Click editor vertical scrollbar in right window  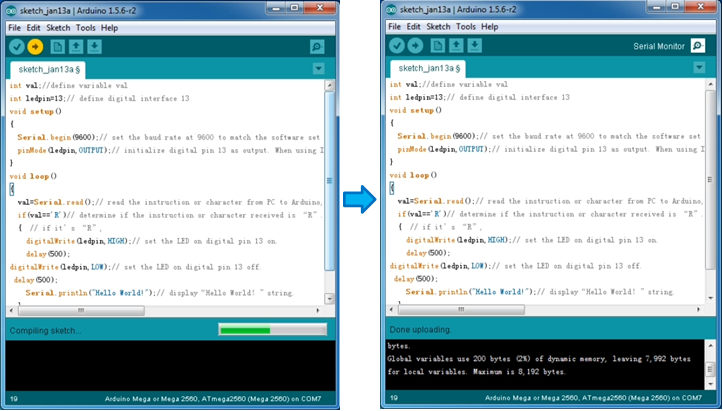(x=710, y=179)
